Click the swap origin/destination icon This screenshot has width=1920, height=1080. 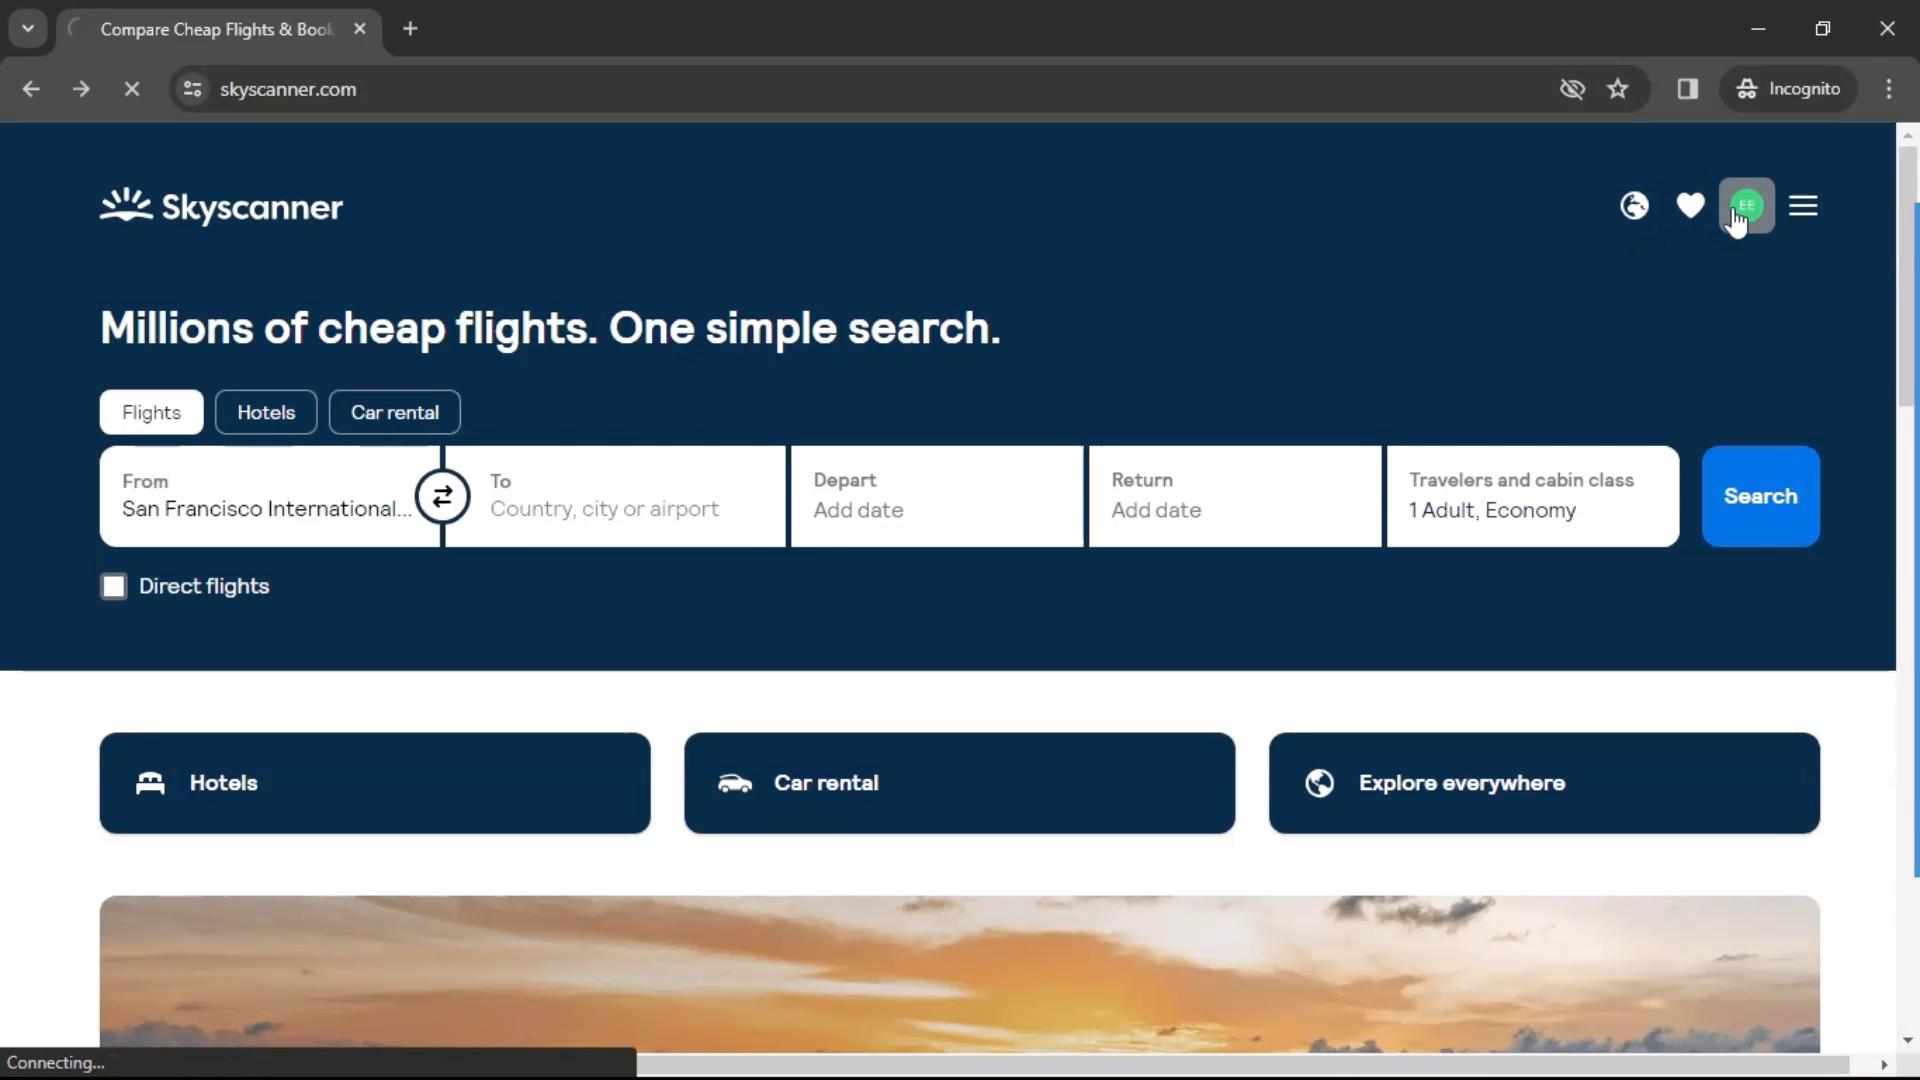pyautogui.click(x=440, y=496)
